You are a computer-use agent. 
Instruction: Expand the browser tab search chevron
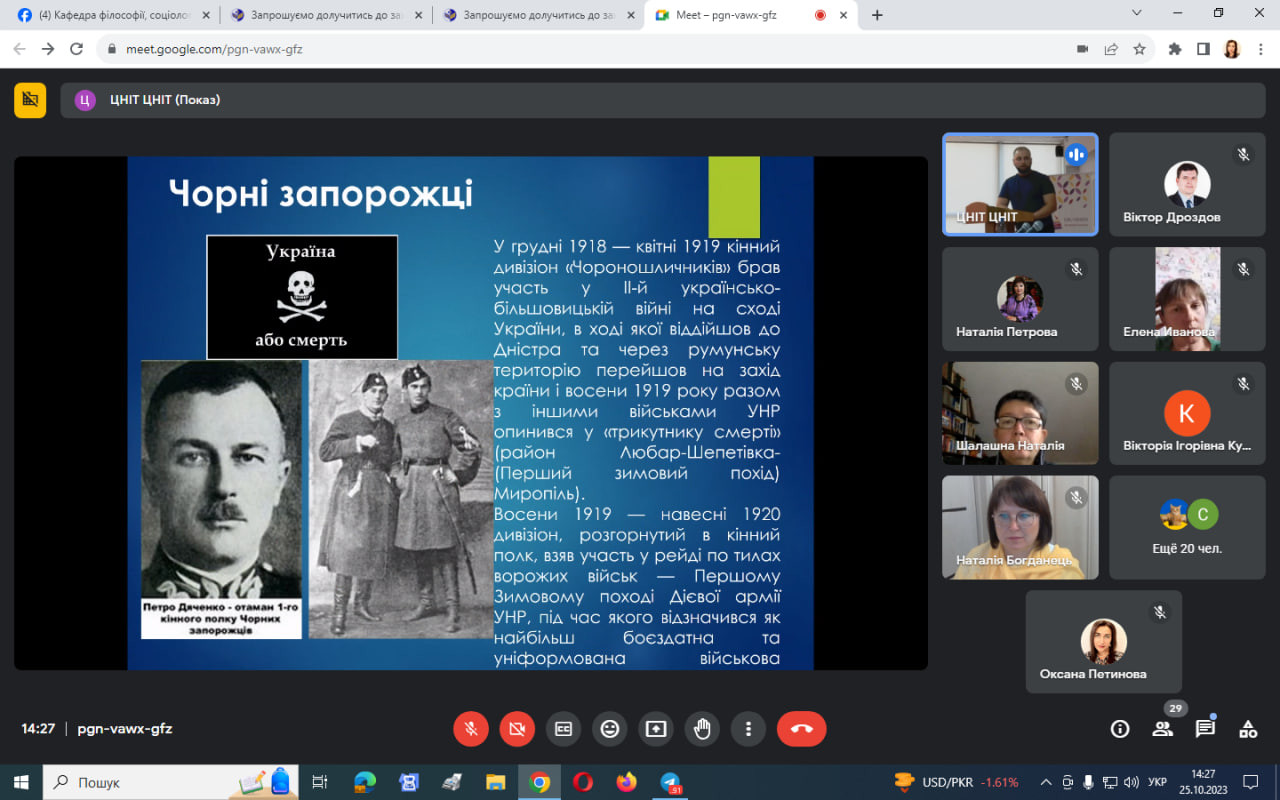point(1137,14)
